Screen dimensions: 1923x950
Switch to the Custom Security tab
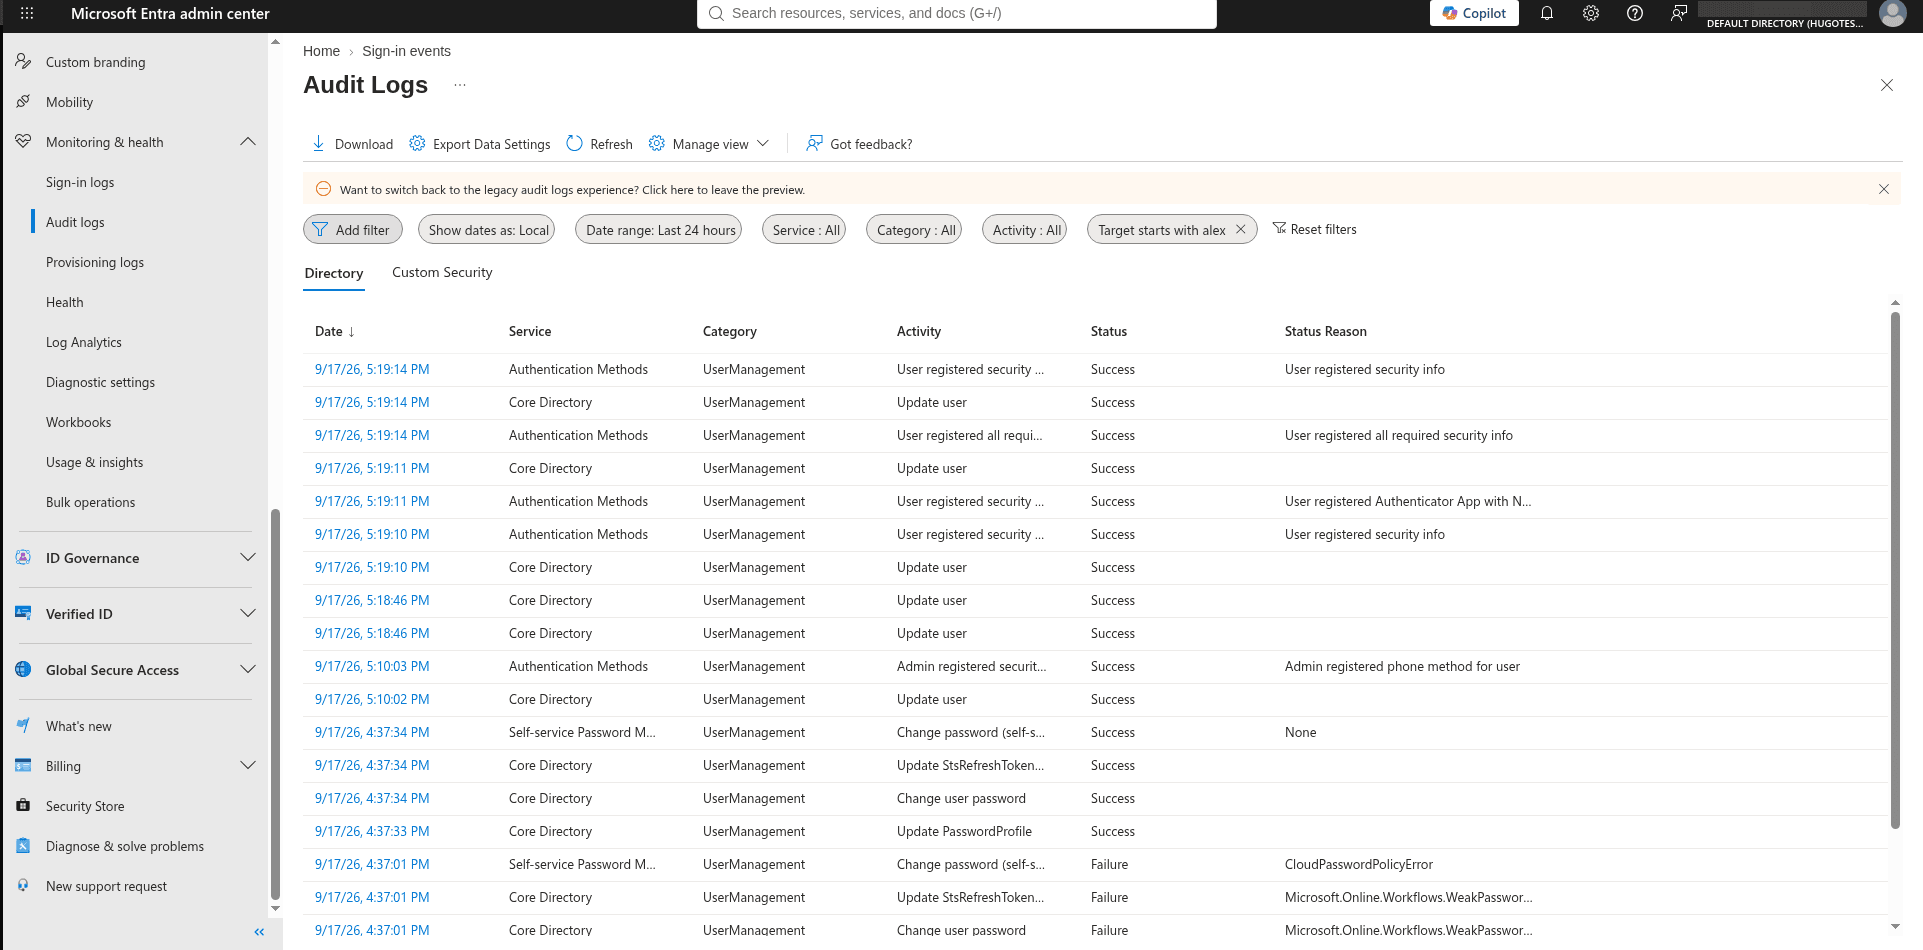click(x=442, y=272)
